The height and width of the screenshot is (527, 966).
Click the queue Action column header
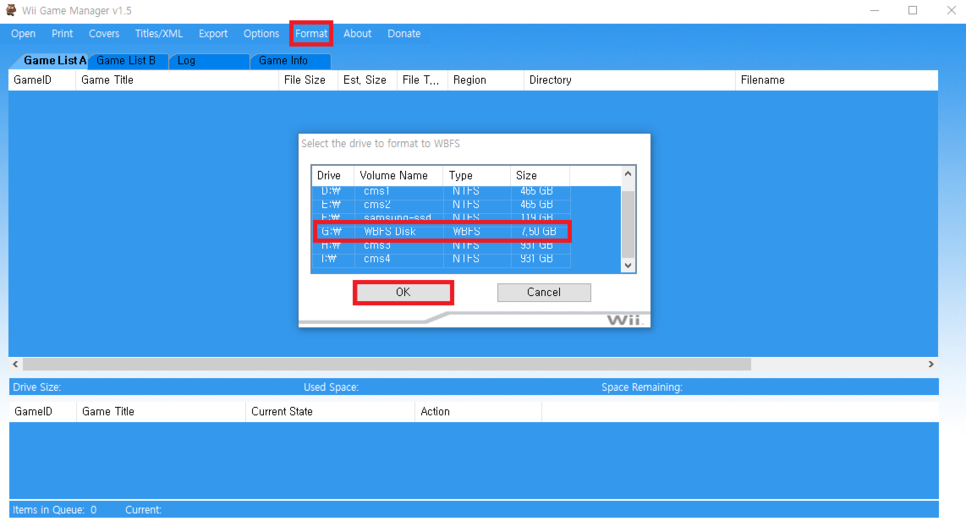[478, 412]
